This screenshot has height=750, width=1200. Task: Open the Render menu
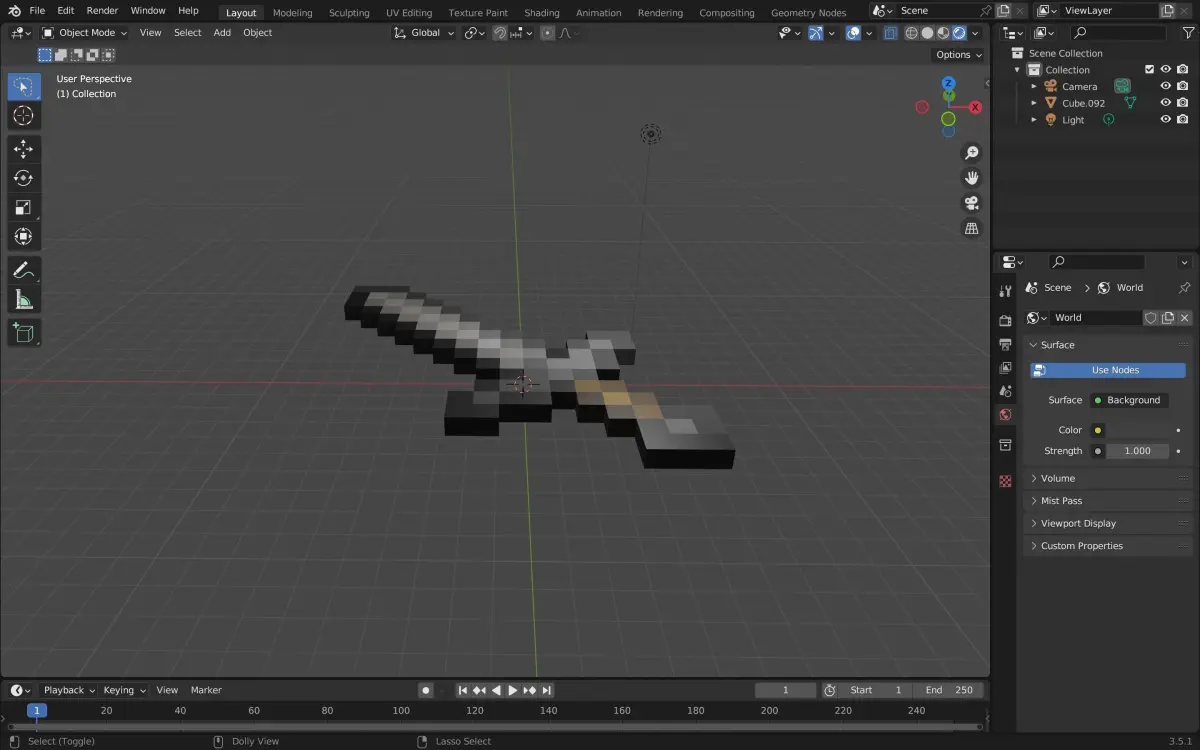coord(102,10)
